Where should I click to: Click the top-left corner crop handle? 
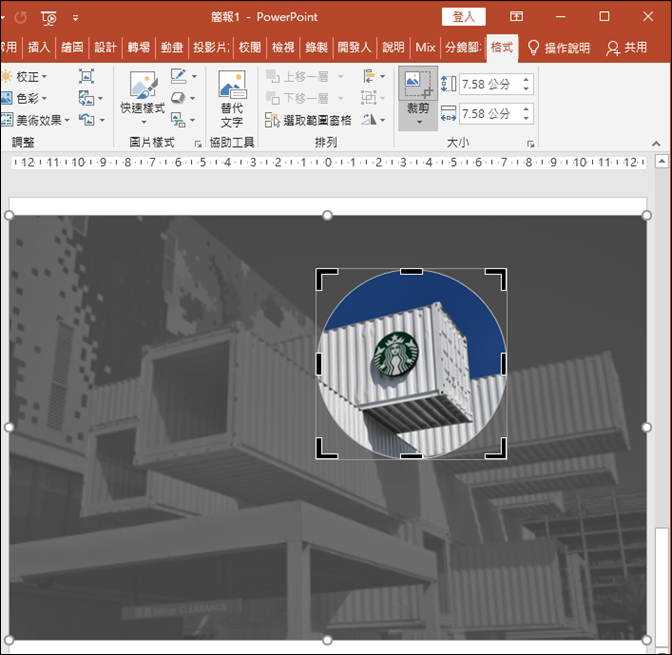(x=326, y=279)
